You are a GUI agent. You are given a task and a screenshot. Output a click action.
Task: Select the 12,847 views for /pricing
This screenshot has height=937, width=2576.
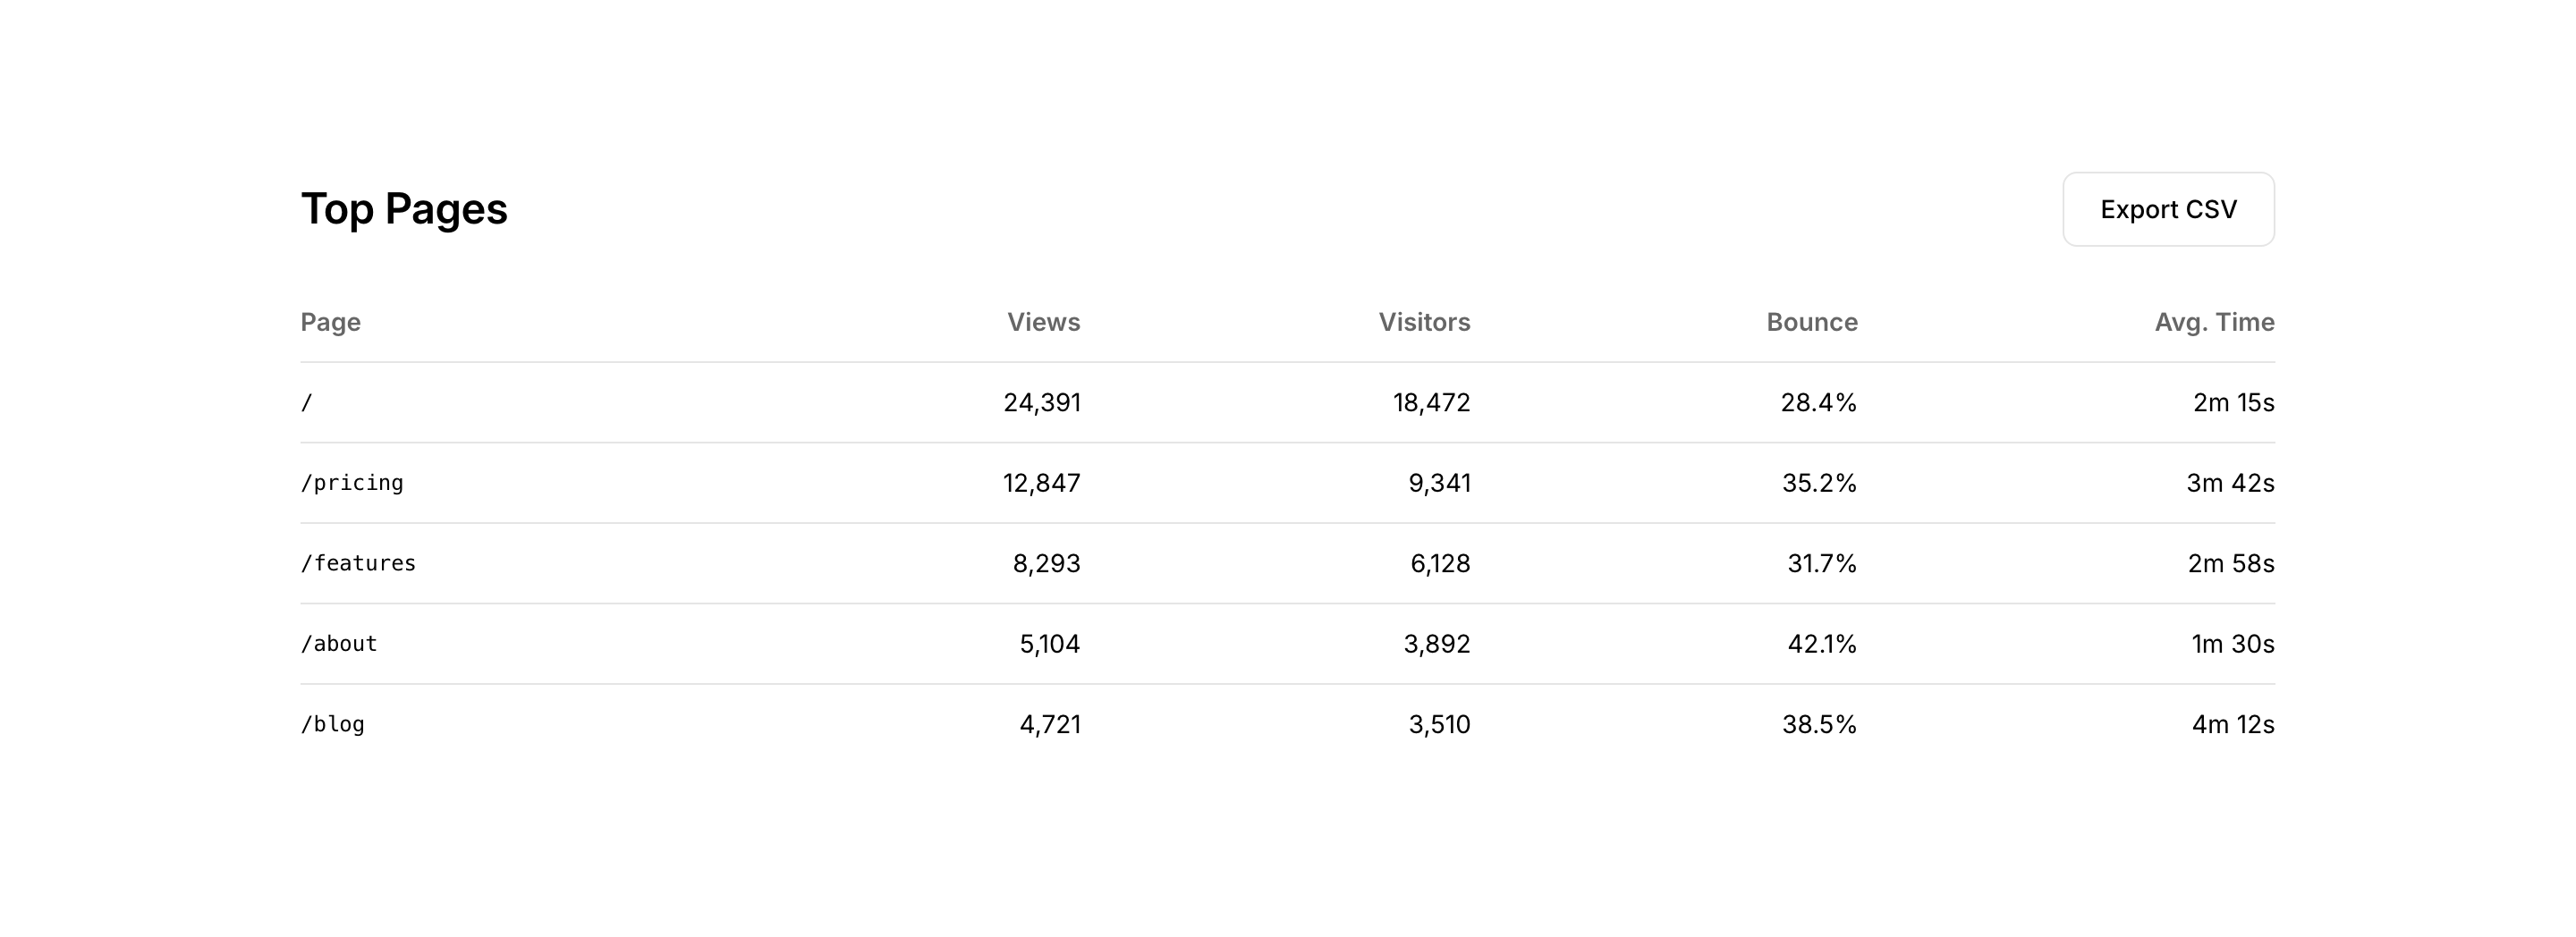point(1041,483)
